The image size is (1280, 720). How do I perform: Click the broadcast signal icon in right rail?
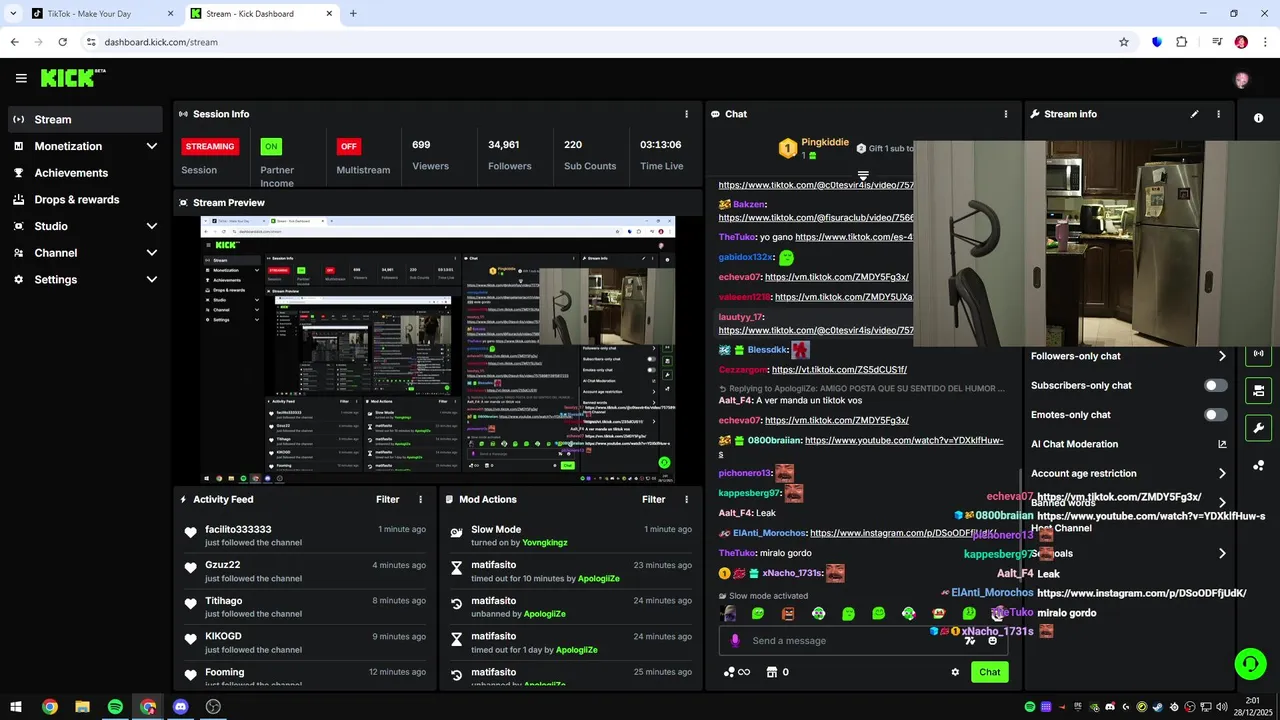click(x=1258, y=353)
